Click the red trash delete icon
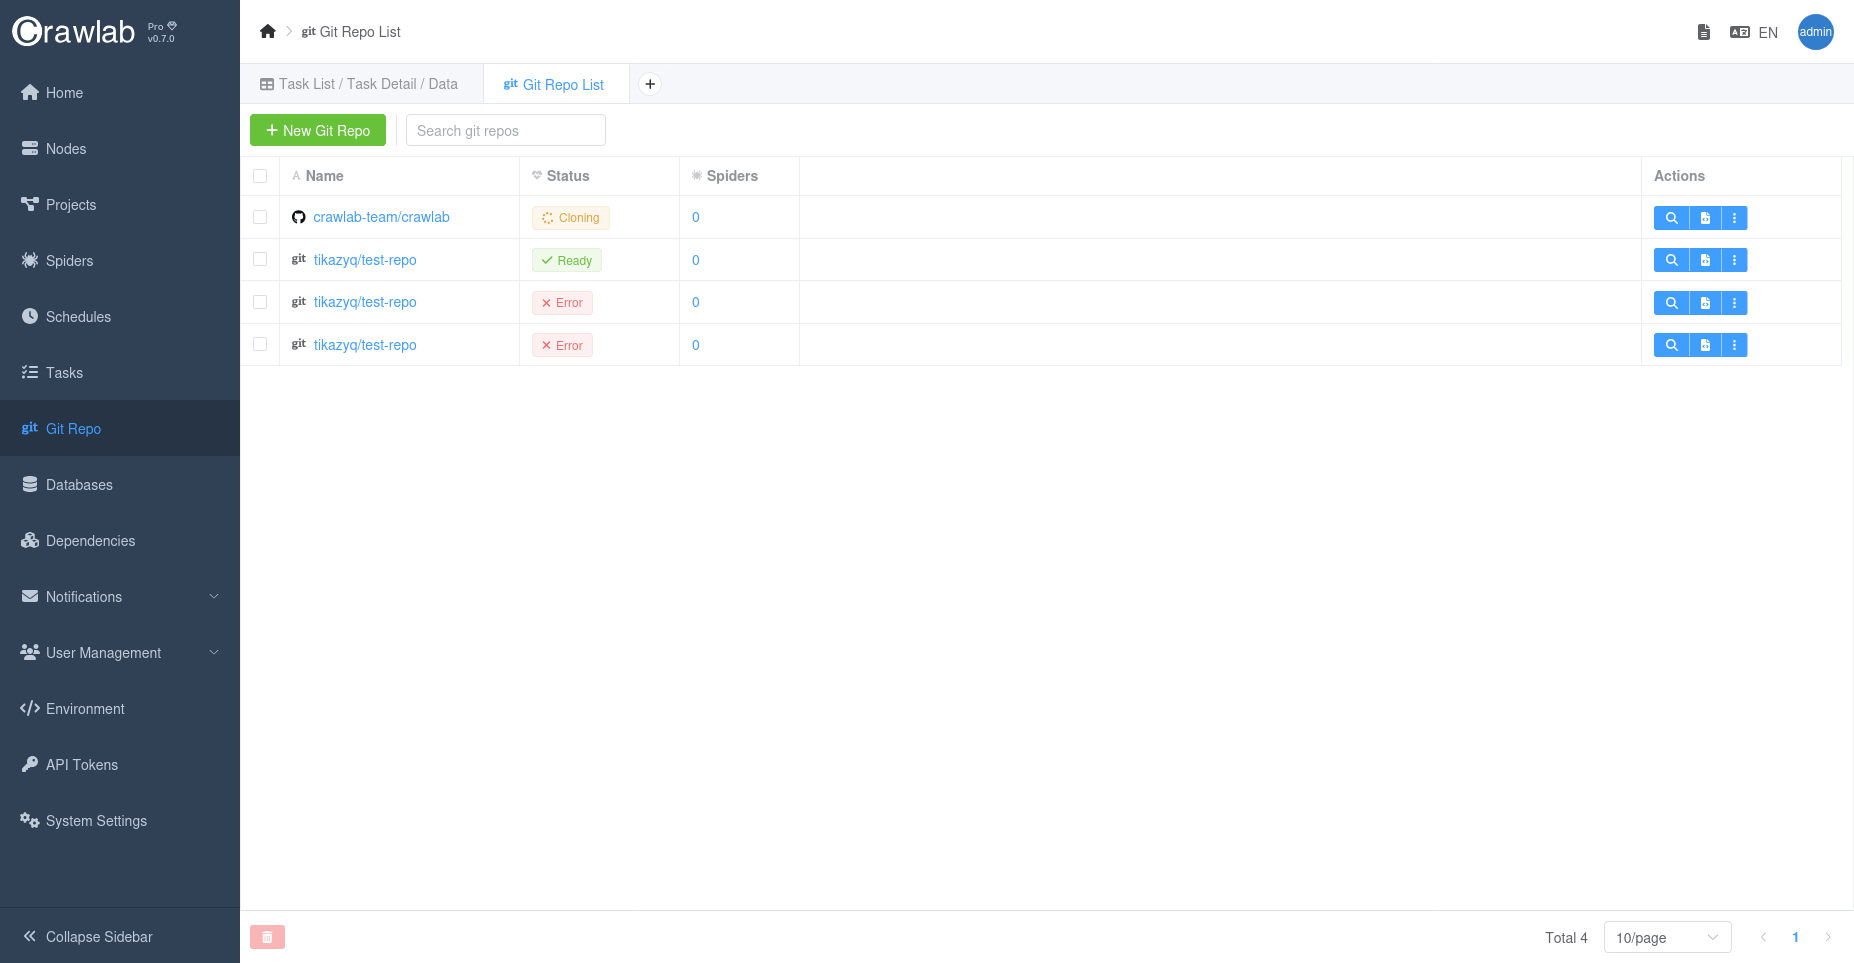Viewport: 1854px width, 963px height. point(267,937)
